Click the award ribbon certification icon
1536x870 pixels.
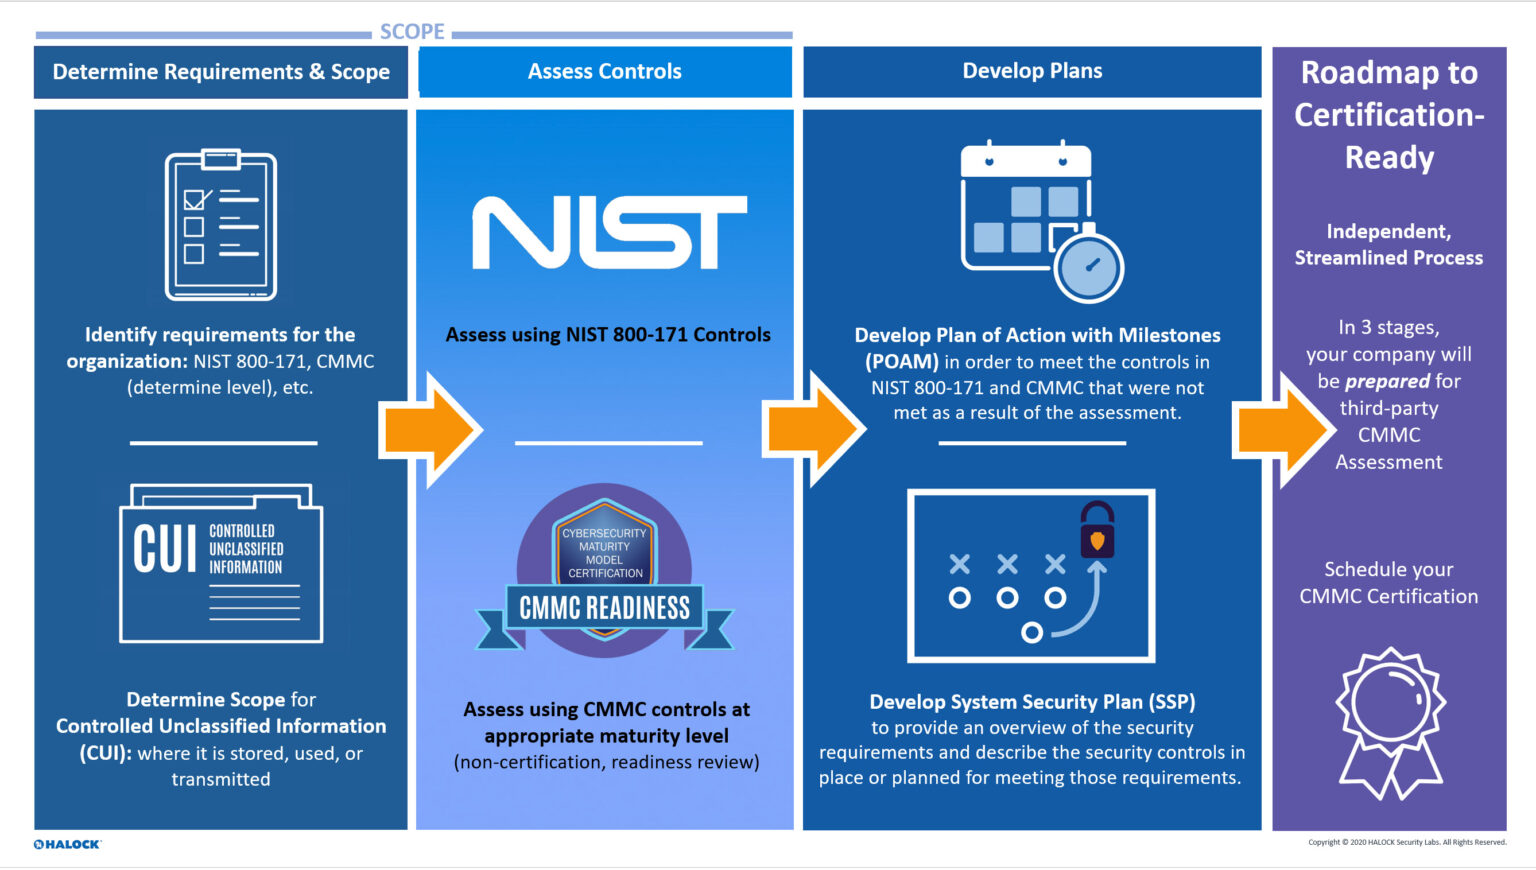point(1389,722)
